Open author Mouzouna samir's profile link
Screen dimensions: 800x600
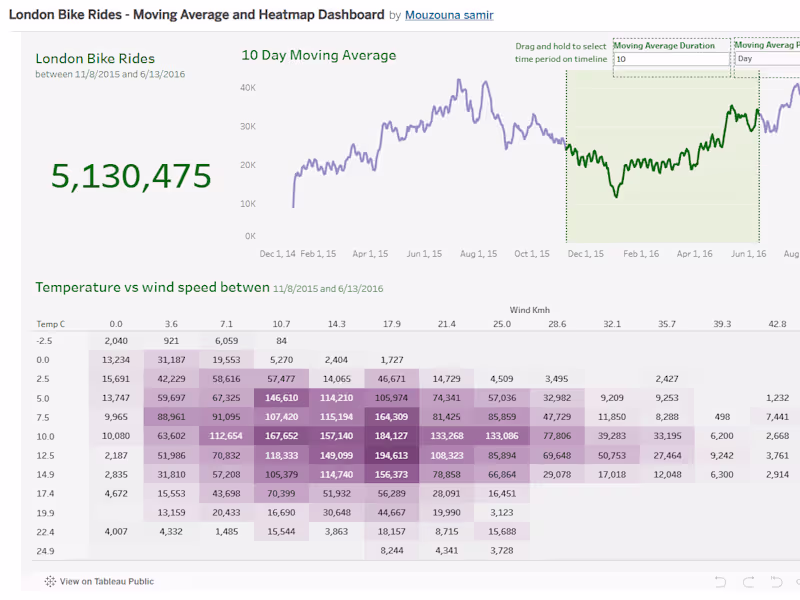coord(449,15)
